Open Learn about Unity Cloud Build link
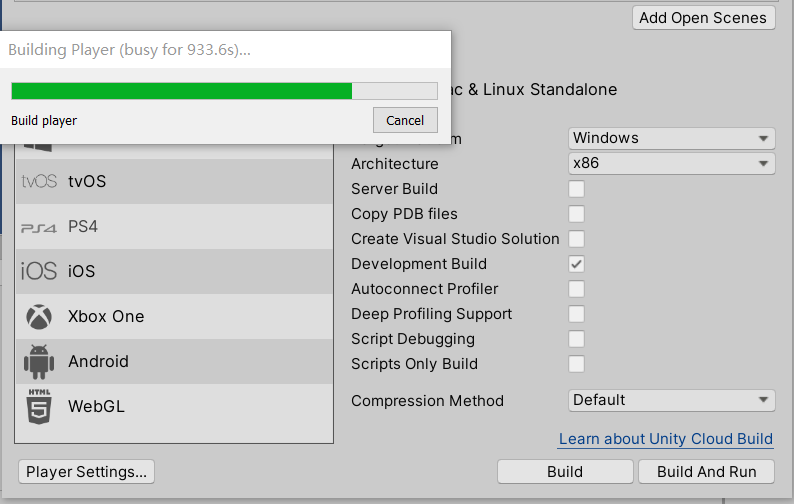This screenshot has width=794, height=504. pos(666,439)
